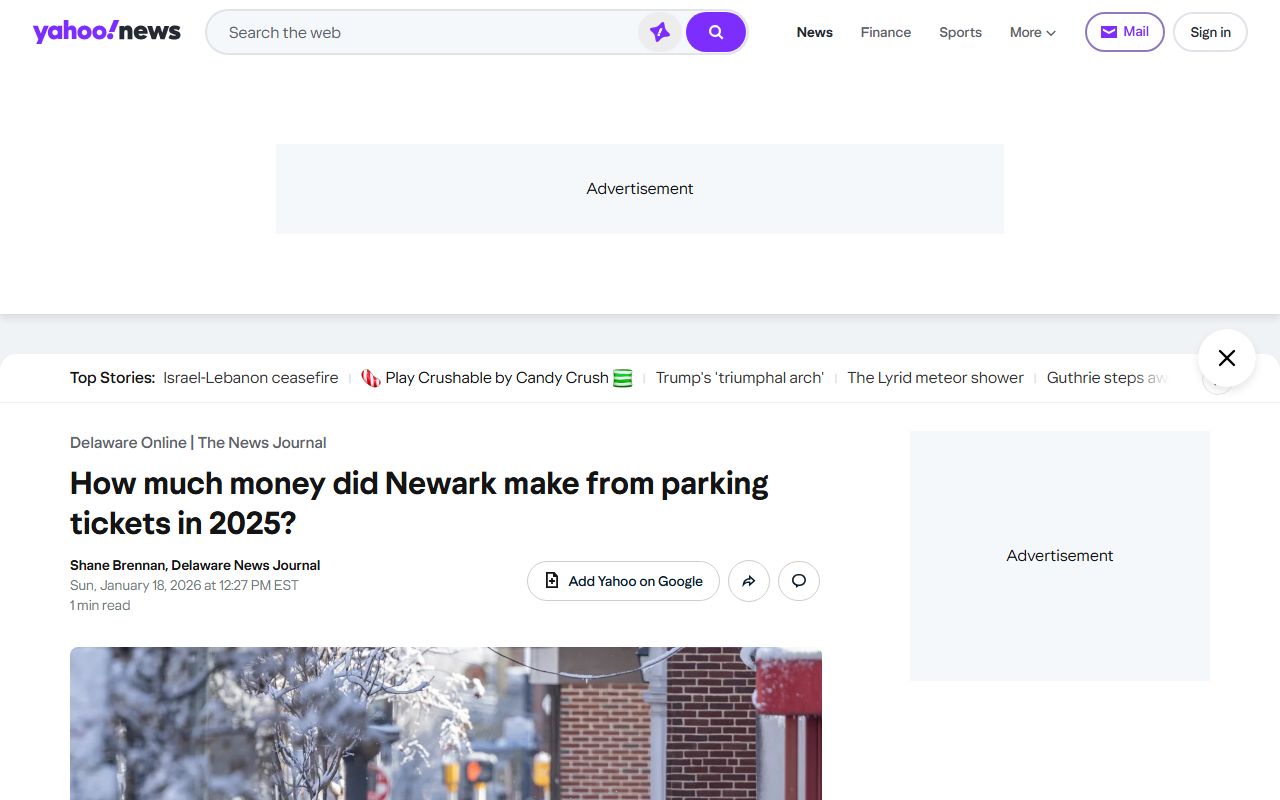Submit search with purple magnifier button
The image size is (1280, 800).
716,32
